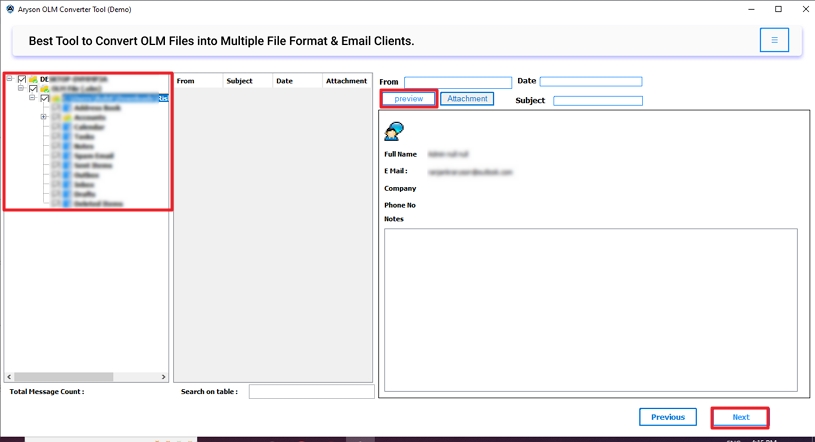This screenshot has height=442, width=815.
Task: Toggle the Address Book checkbox
Action: [56, 108]
